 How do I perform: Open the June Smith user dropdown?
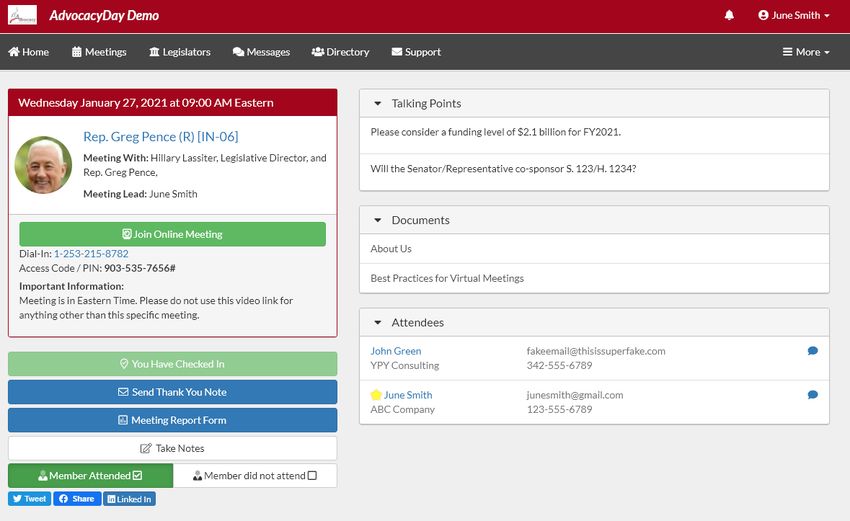(x=794, y=16)
